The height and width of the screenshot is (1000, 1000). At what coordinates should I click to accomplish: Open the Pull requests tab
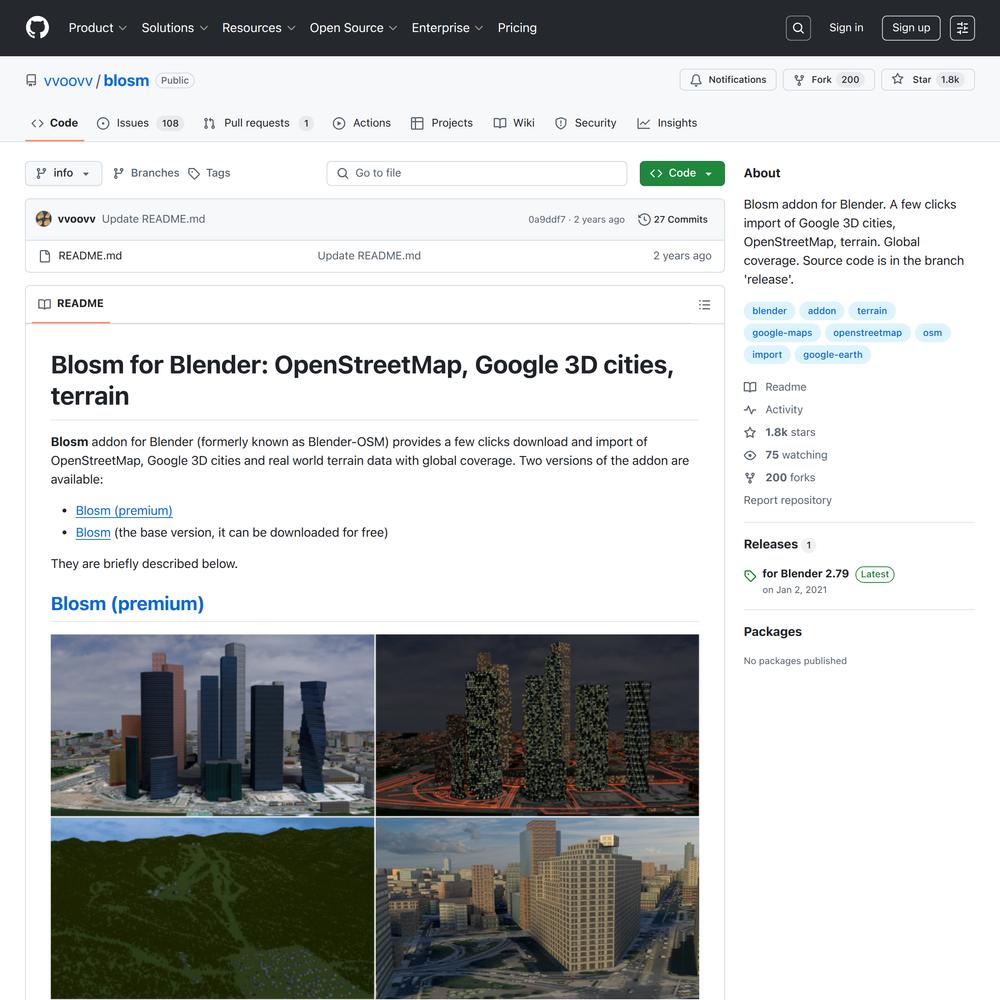pos(256,123)
